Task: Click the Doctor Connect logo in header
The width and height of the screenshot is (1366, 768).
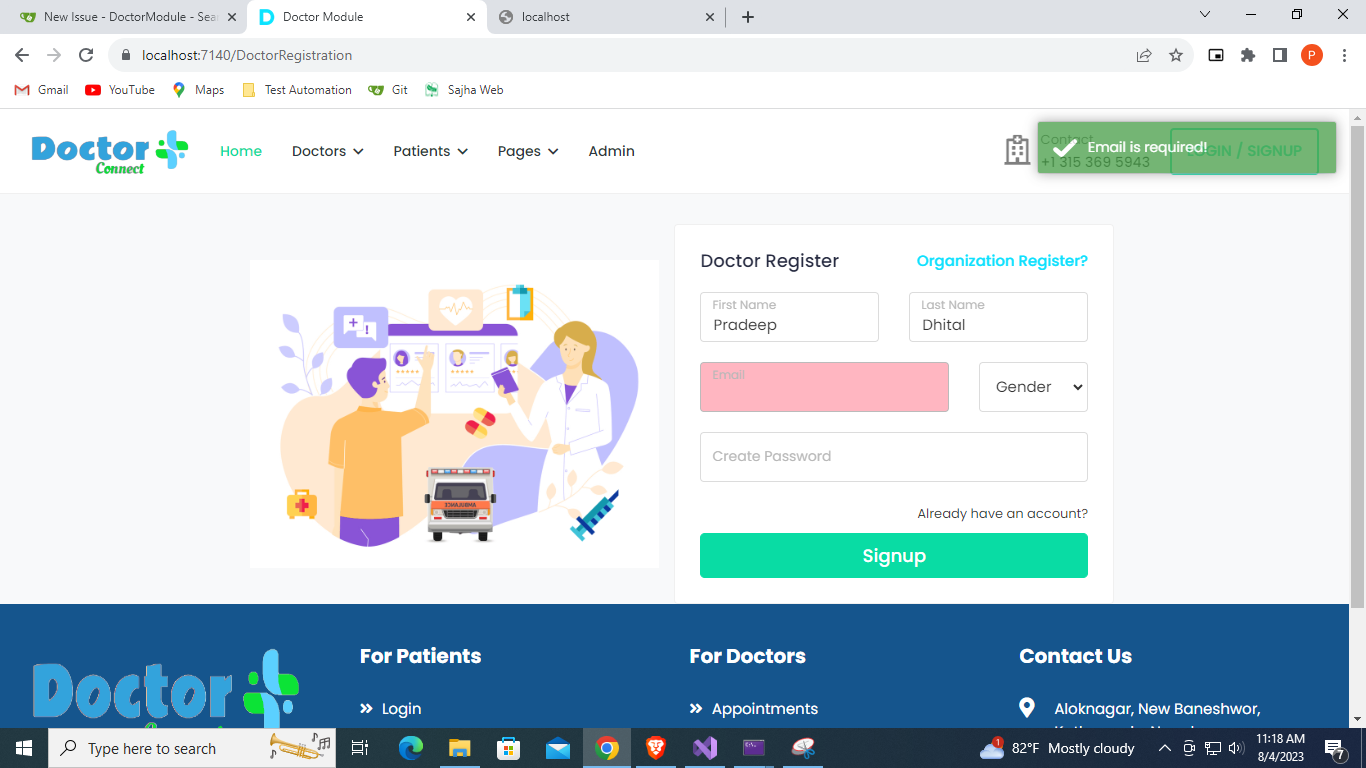Action: click(109, 151)
